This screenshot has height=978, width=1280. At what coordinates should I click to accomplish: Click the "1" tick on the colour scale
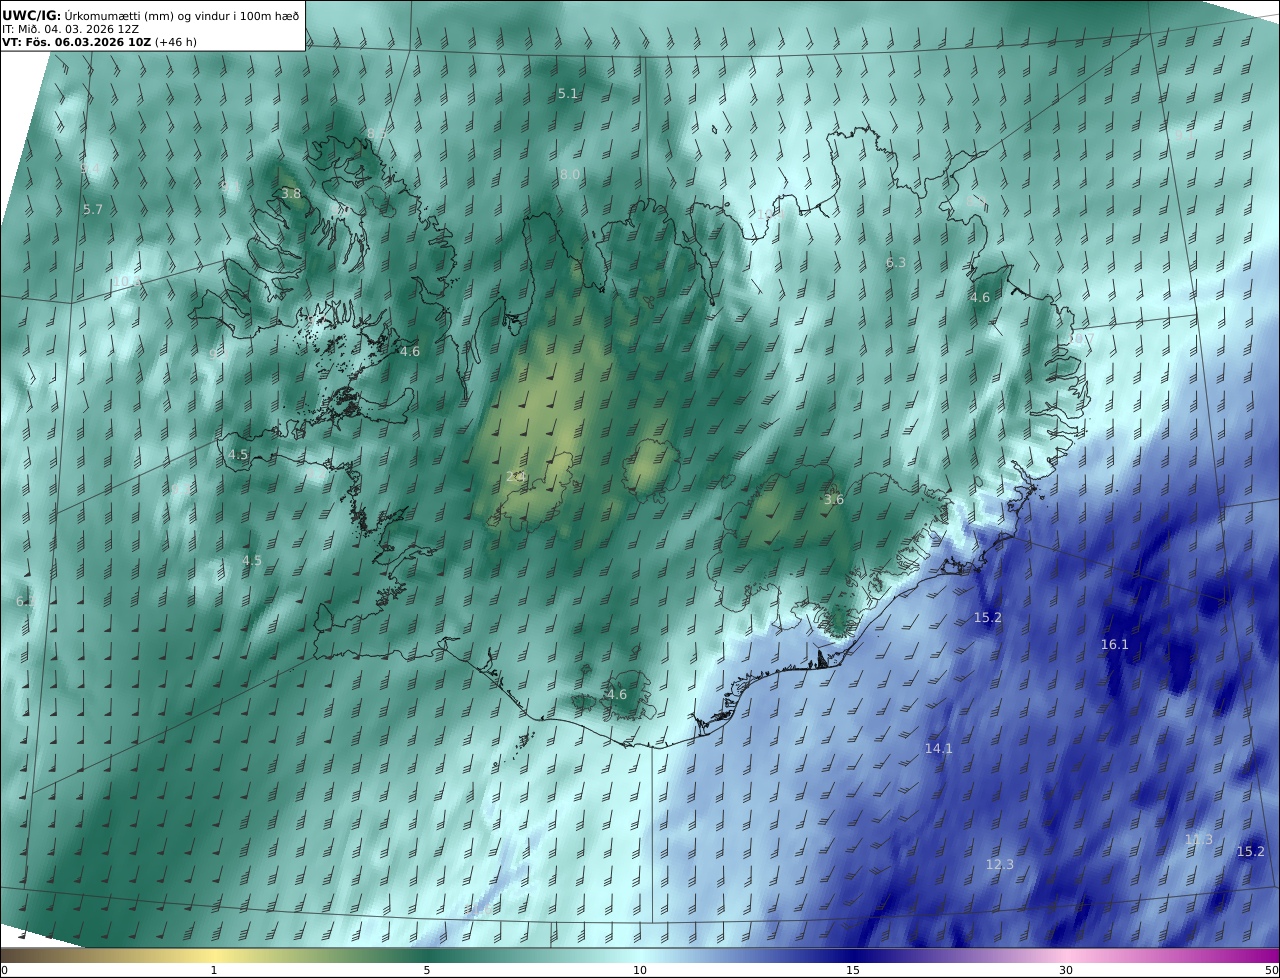(214, 970)
